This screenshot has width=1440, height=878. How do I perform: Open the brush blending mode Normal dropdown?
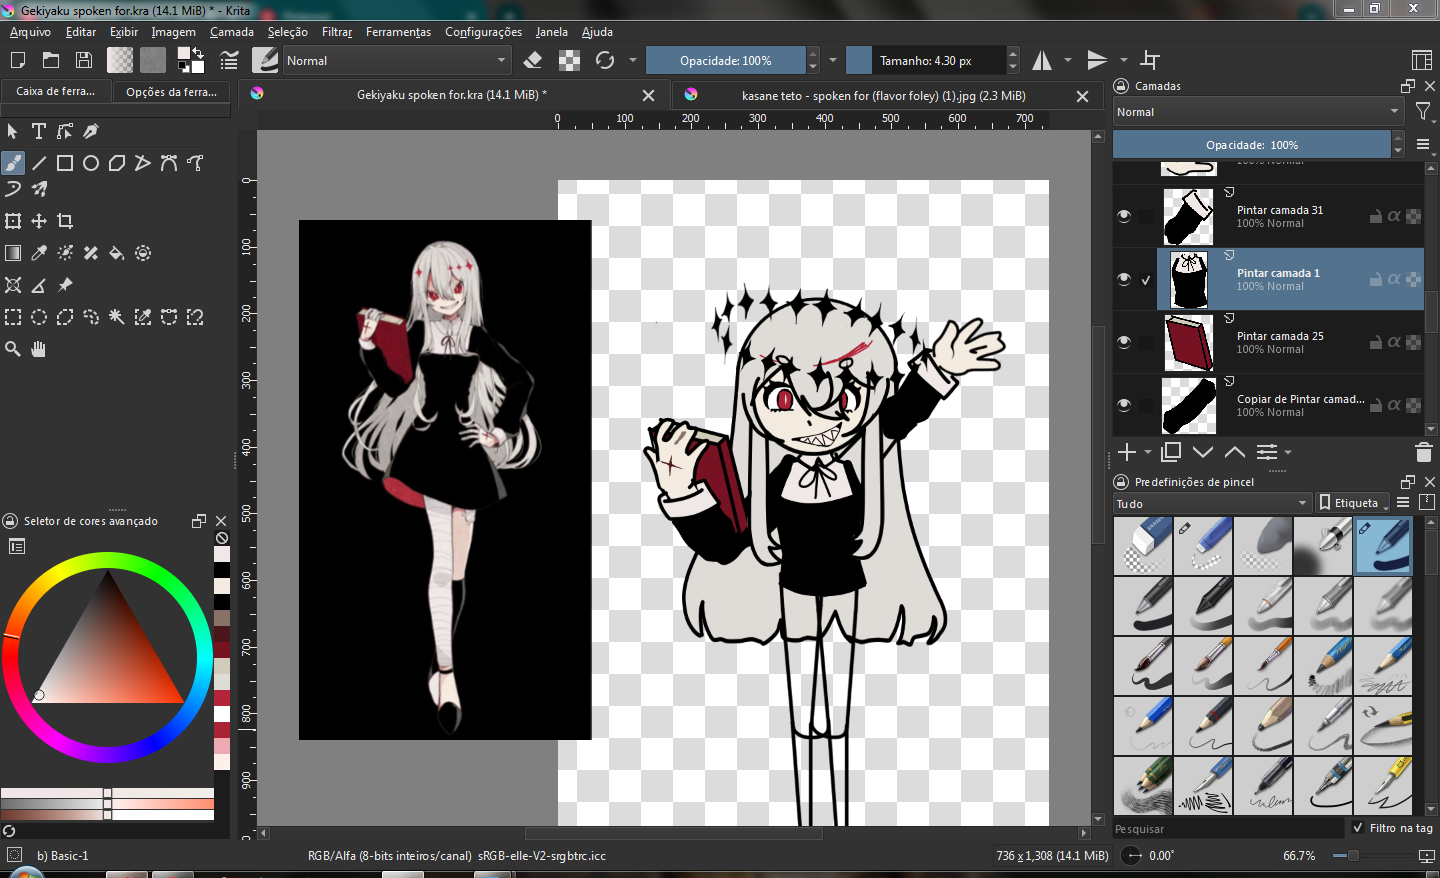pyautogui.click(x=396, y=61)
